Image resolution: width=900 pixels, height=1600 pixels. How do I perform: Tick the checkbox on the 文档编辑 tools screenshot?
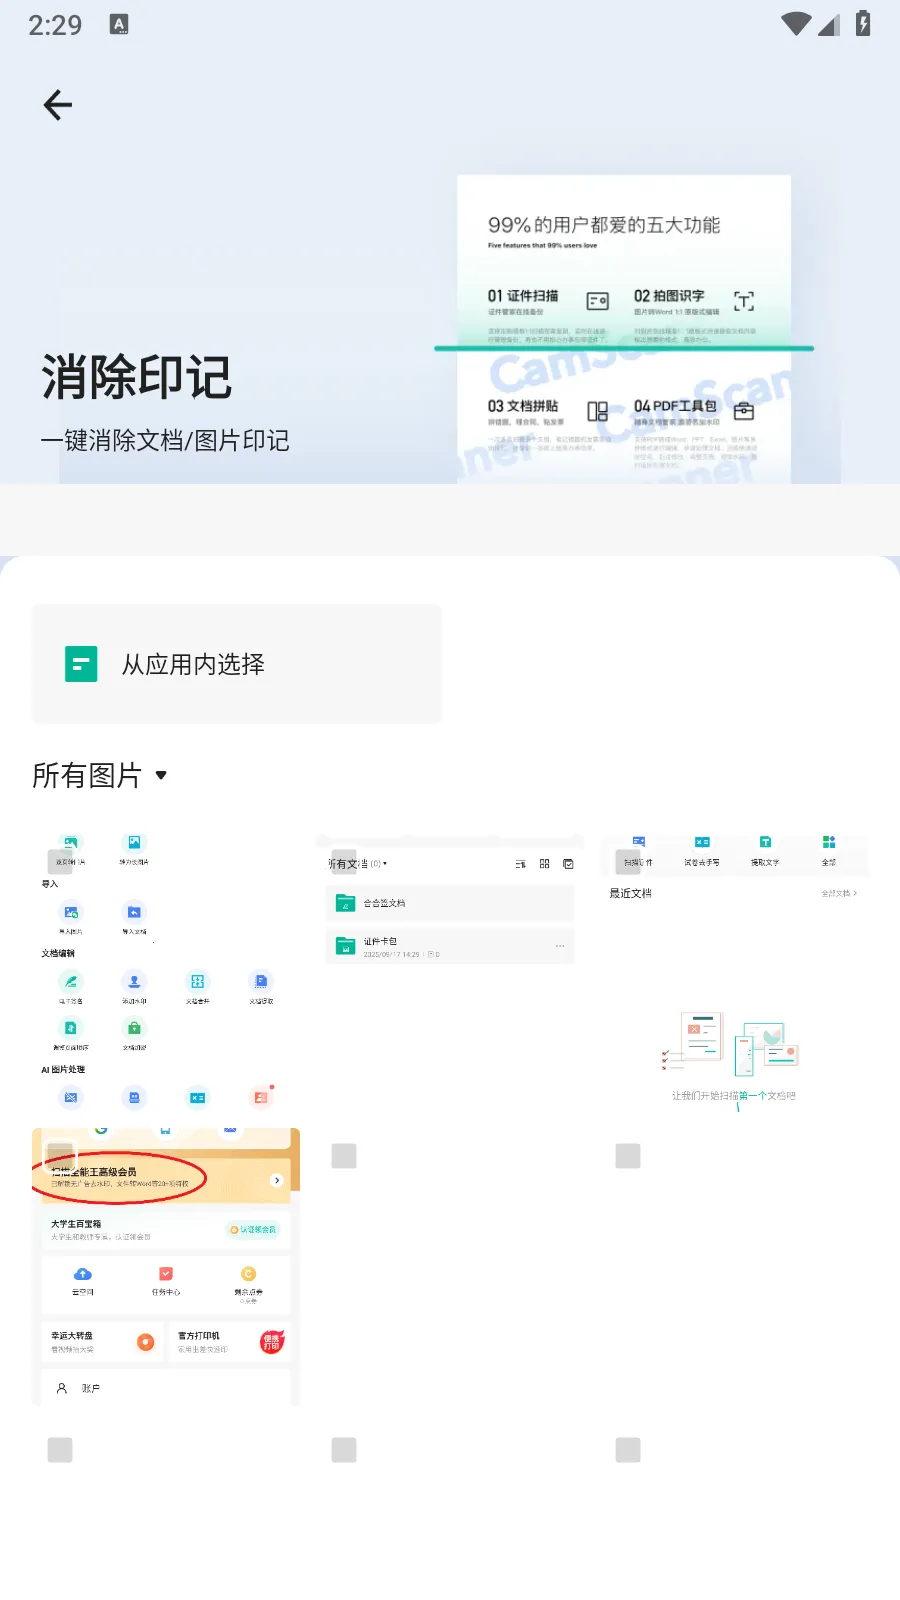click(60, 861)
